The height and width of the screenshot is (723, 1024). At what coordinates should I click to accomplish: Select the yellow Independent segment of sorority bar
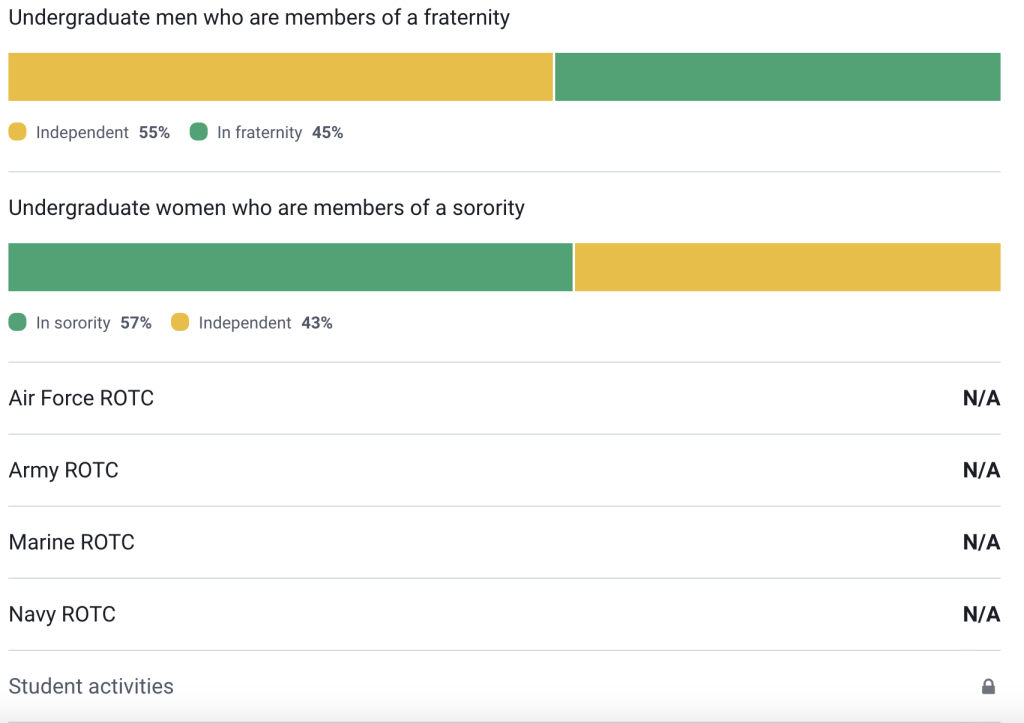787,267
